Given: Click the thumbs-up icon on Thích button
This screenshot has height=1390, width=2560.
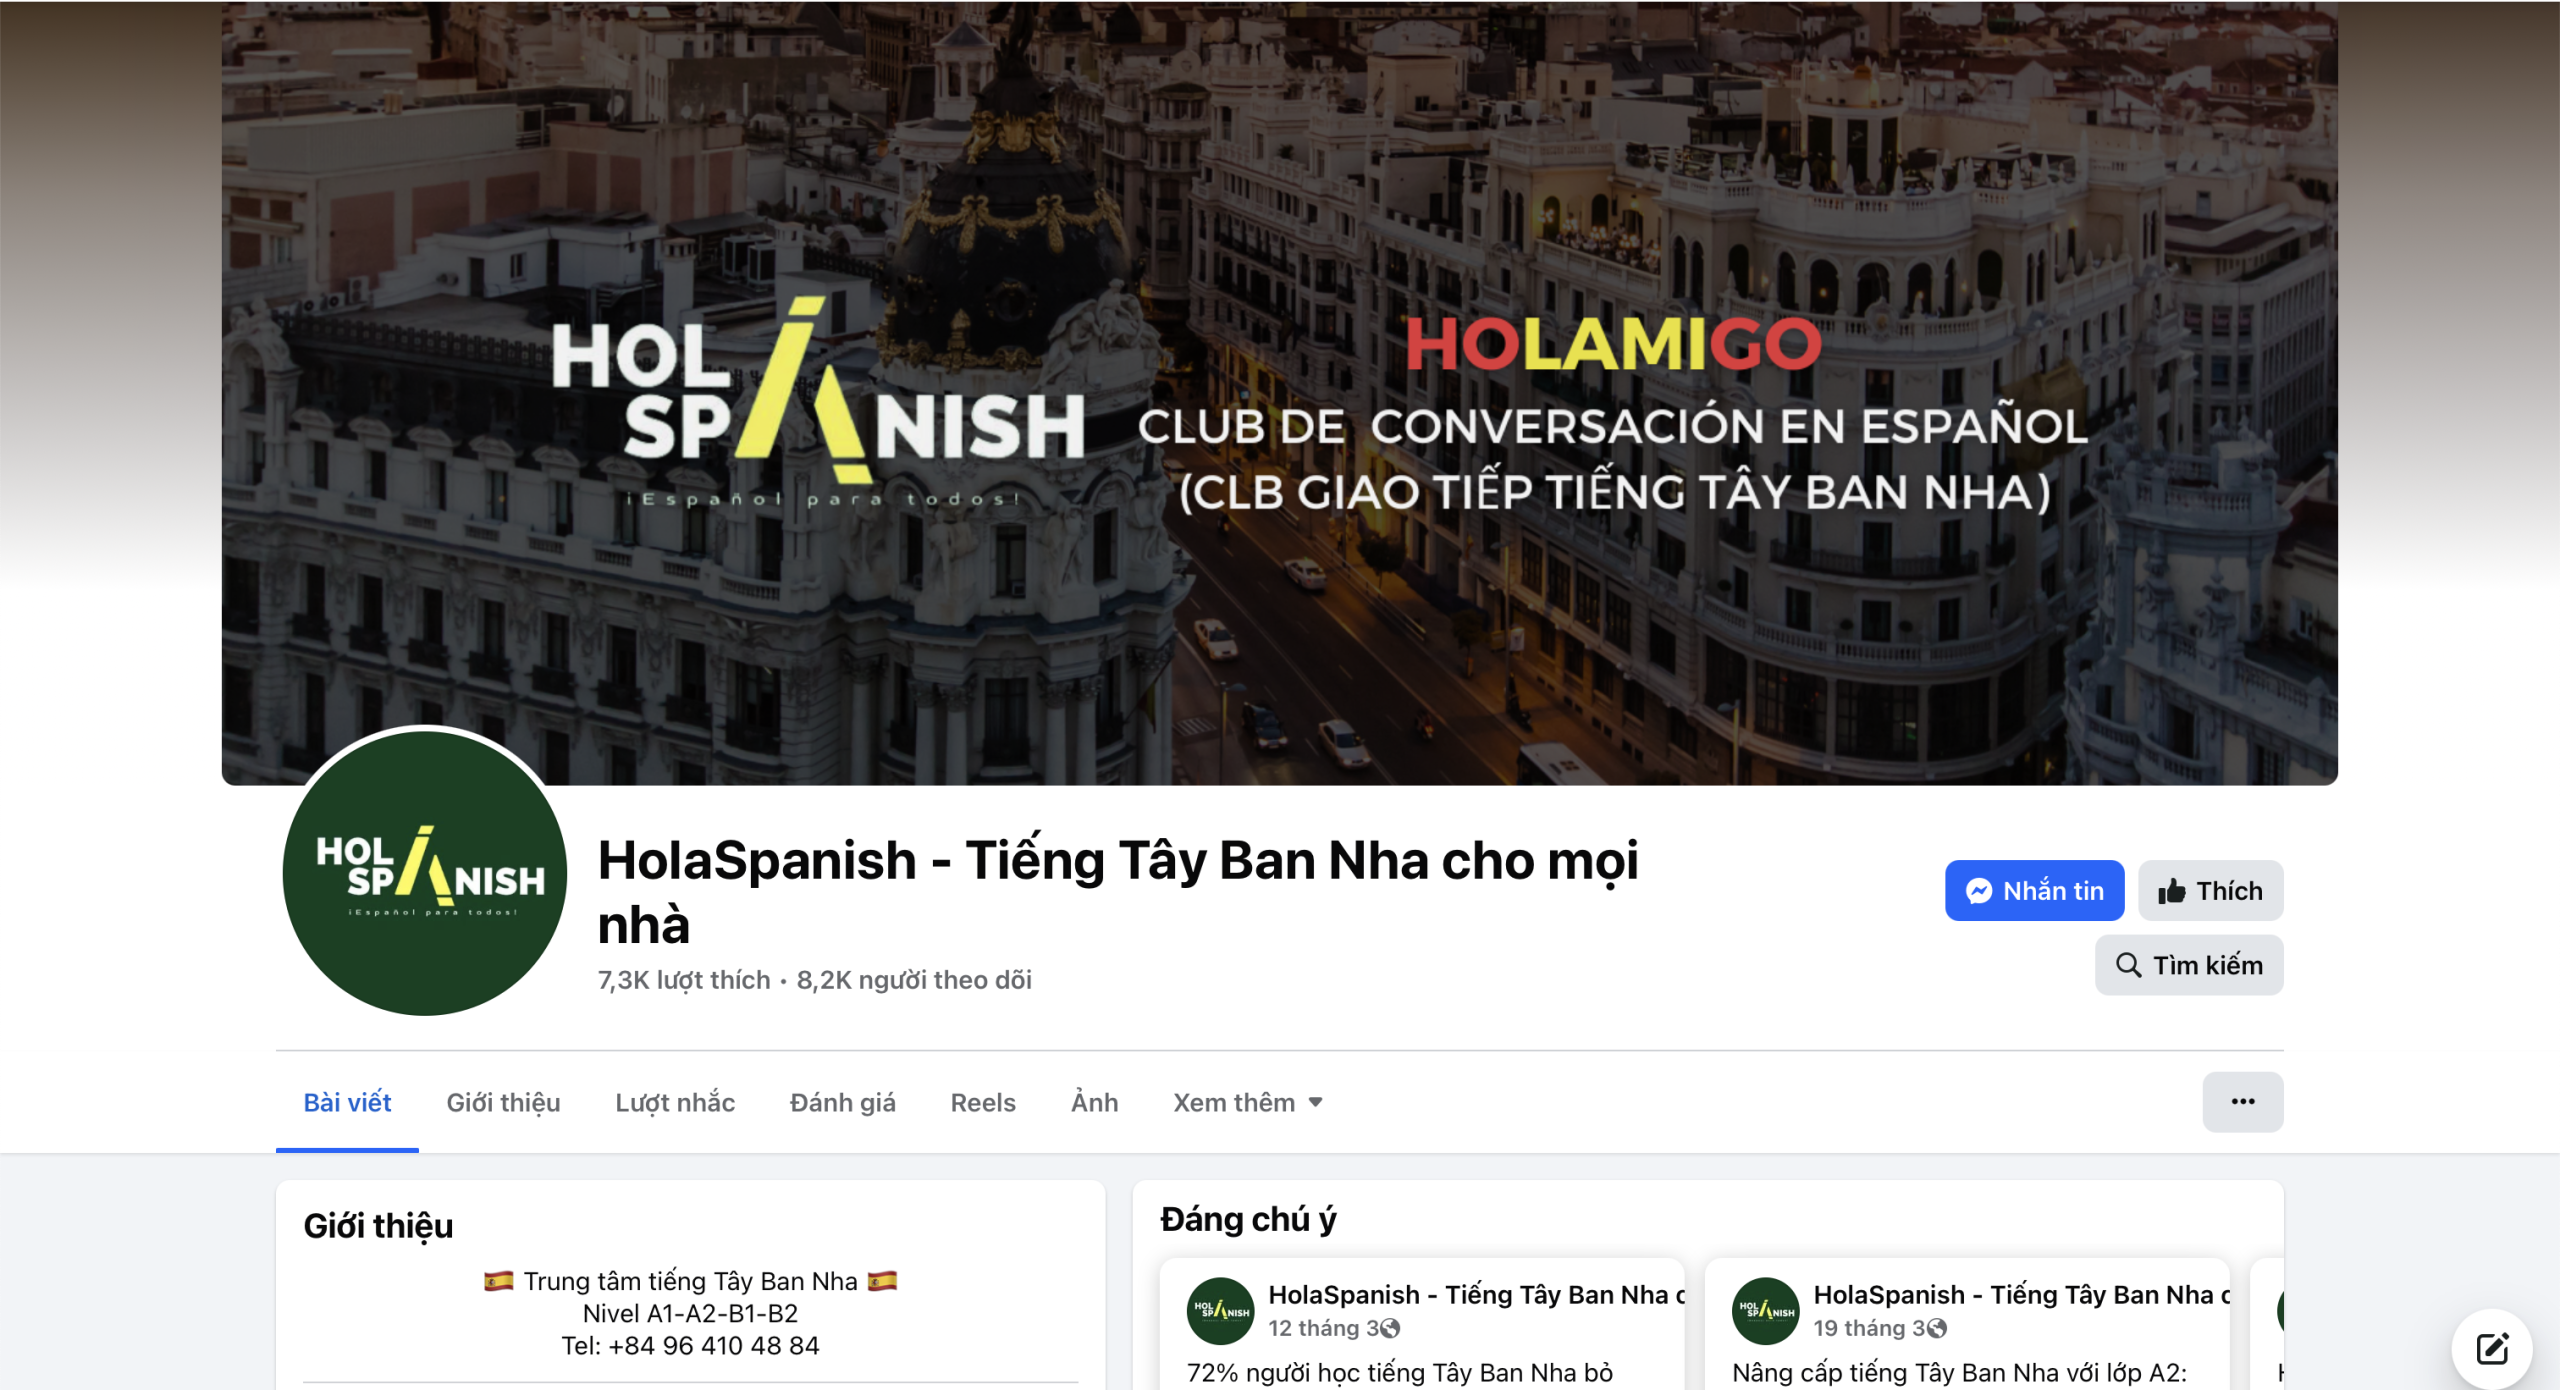Looking at the screenshot, I should pos(2171,891).
